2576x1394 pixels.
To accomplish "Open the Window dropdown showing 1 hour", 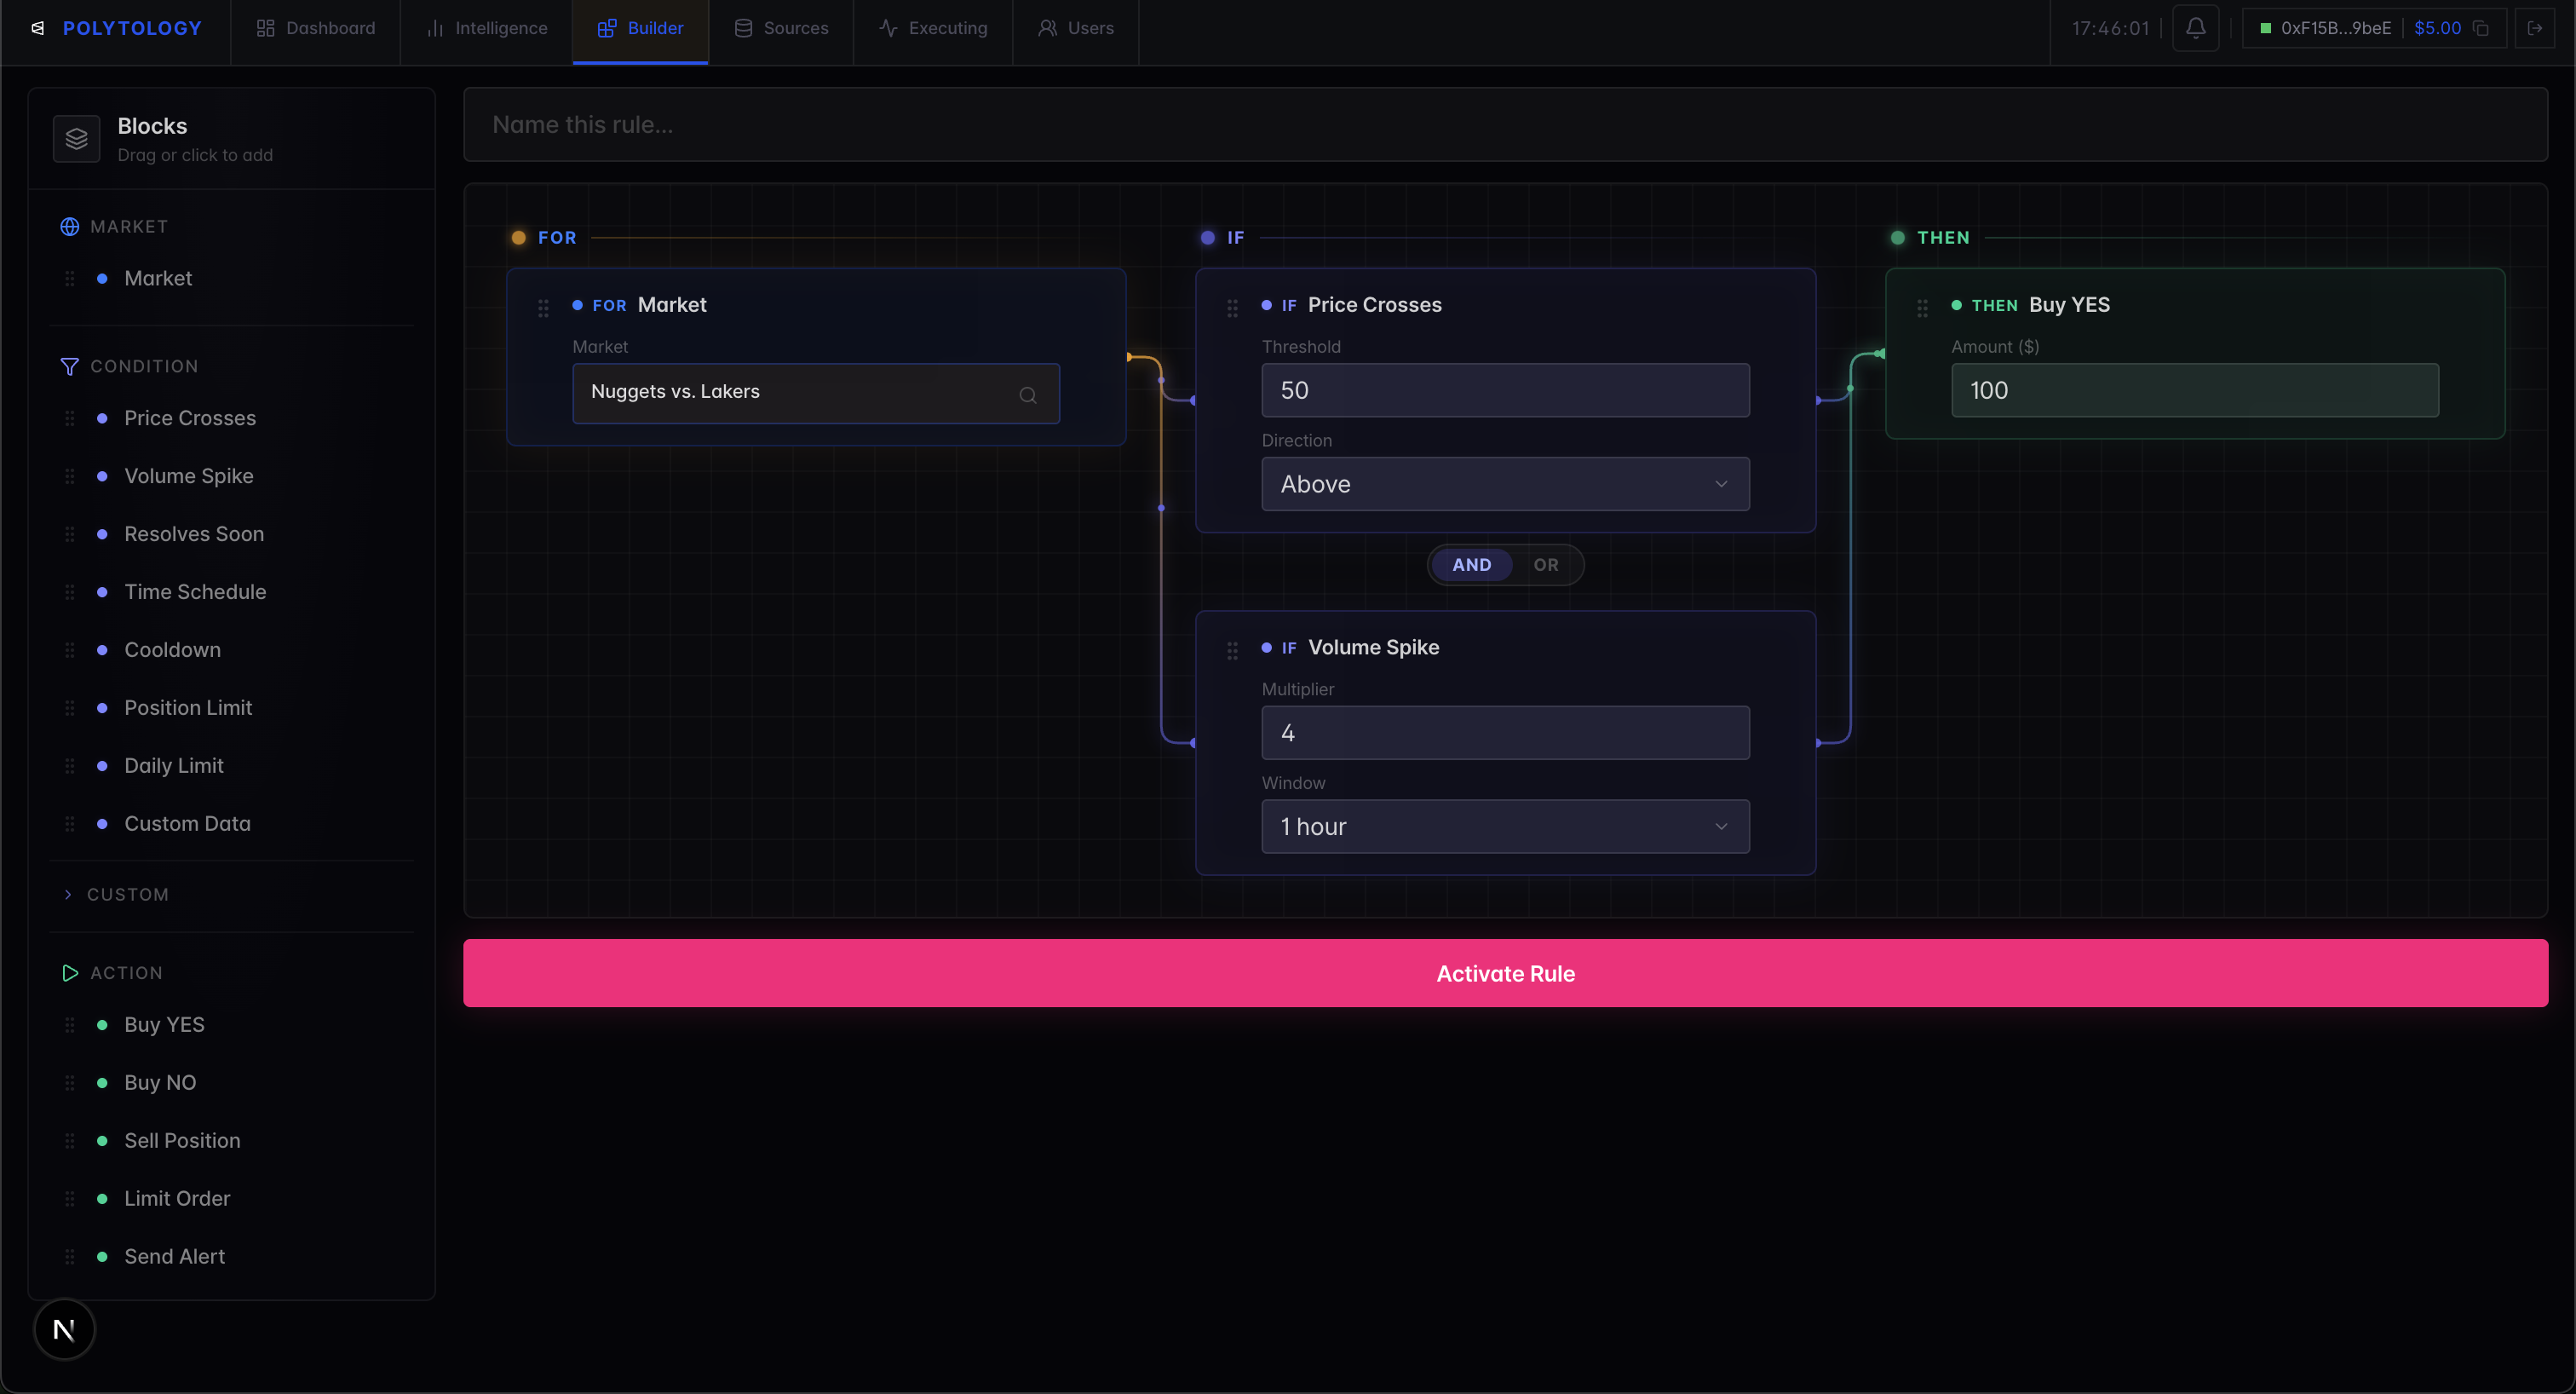I will (x=1505, y=827).
